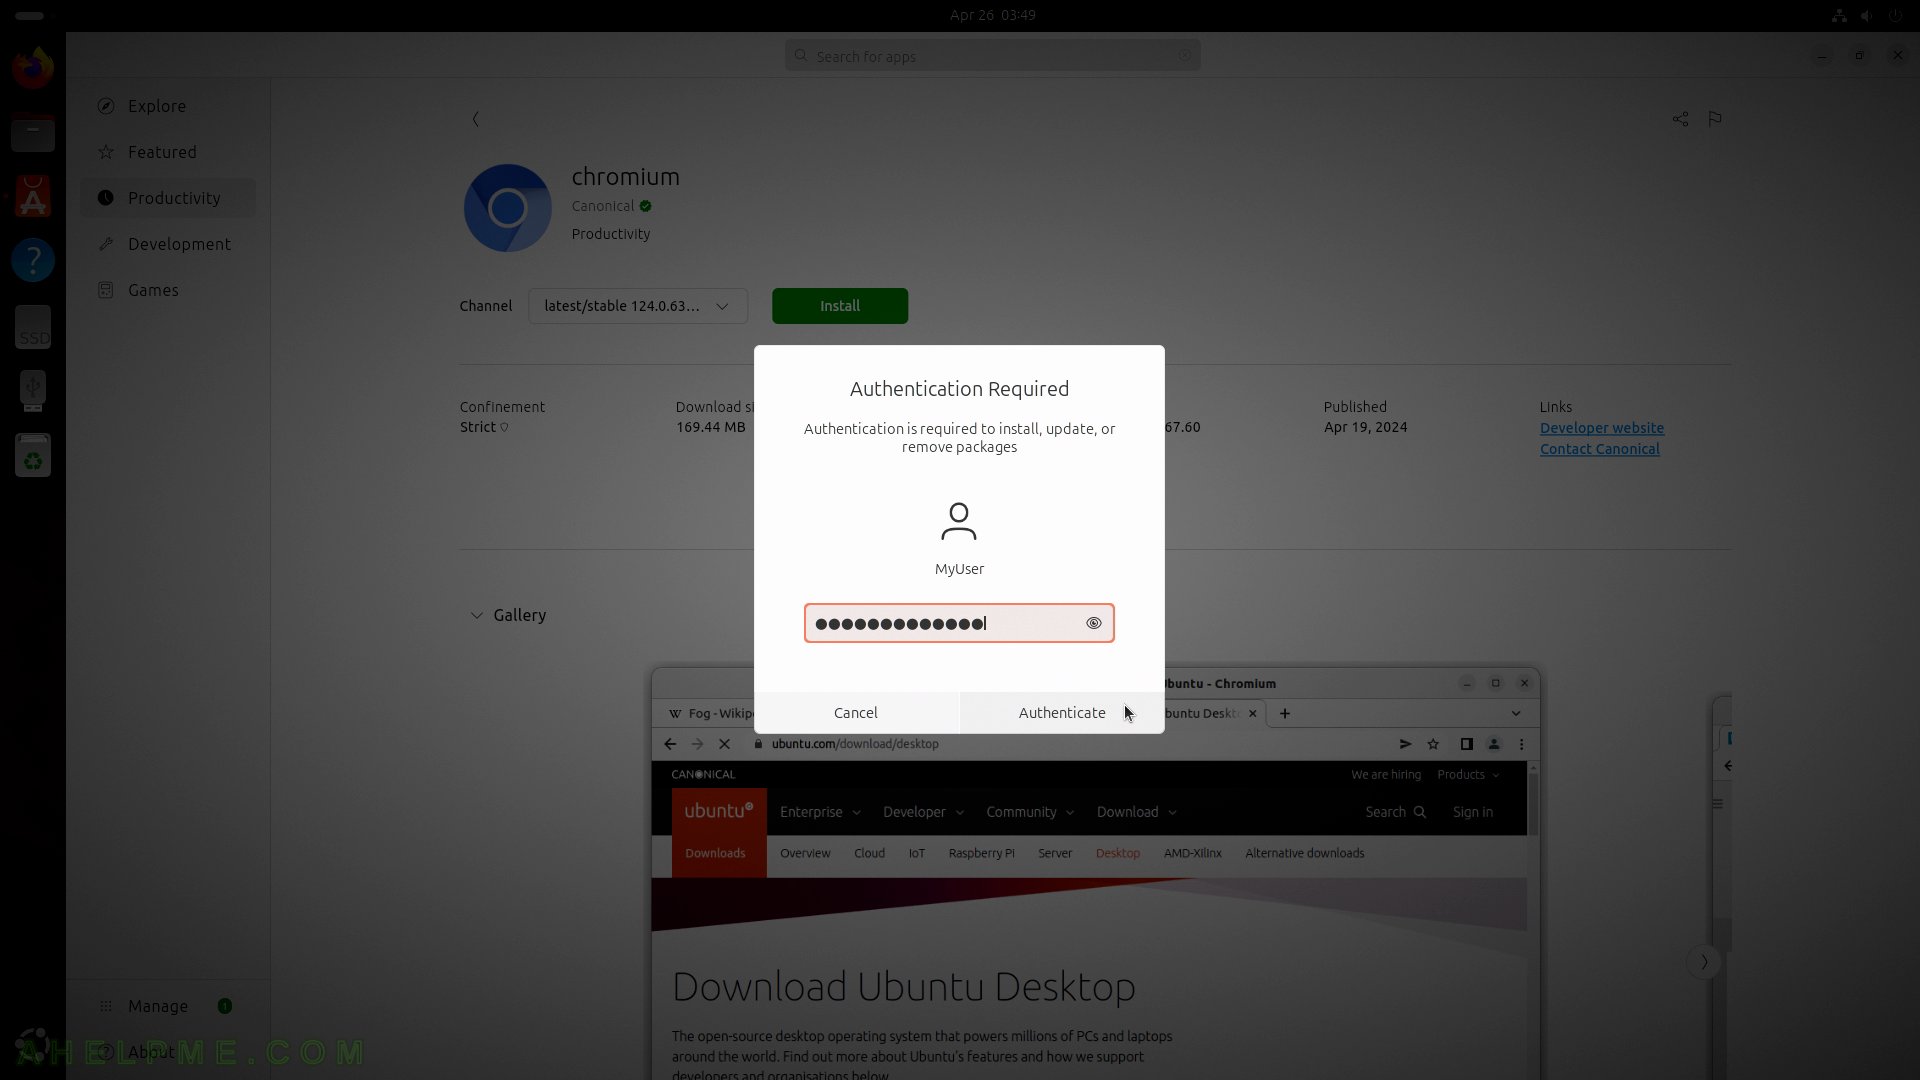
Task: Open the volume indicator in top bar
Action: [1866, 15]
